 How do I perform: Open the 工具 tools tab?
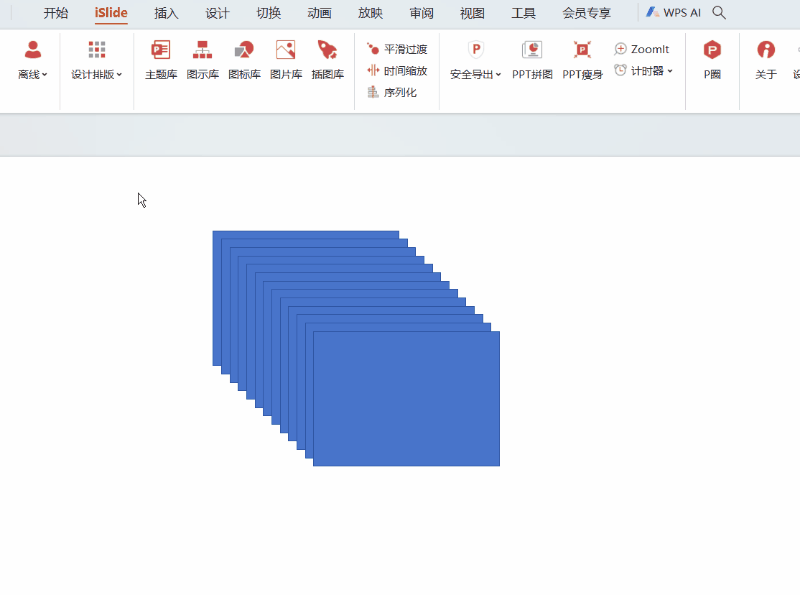(523, 13)
